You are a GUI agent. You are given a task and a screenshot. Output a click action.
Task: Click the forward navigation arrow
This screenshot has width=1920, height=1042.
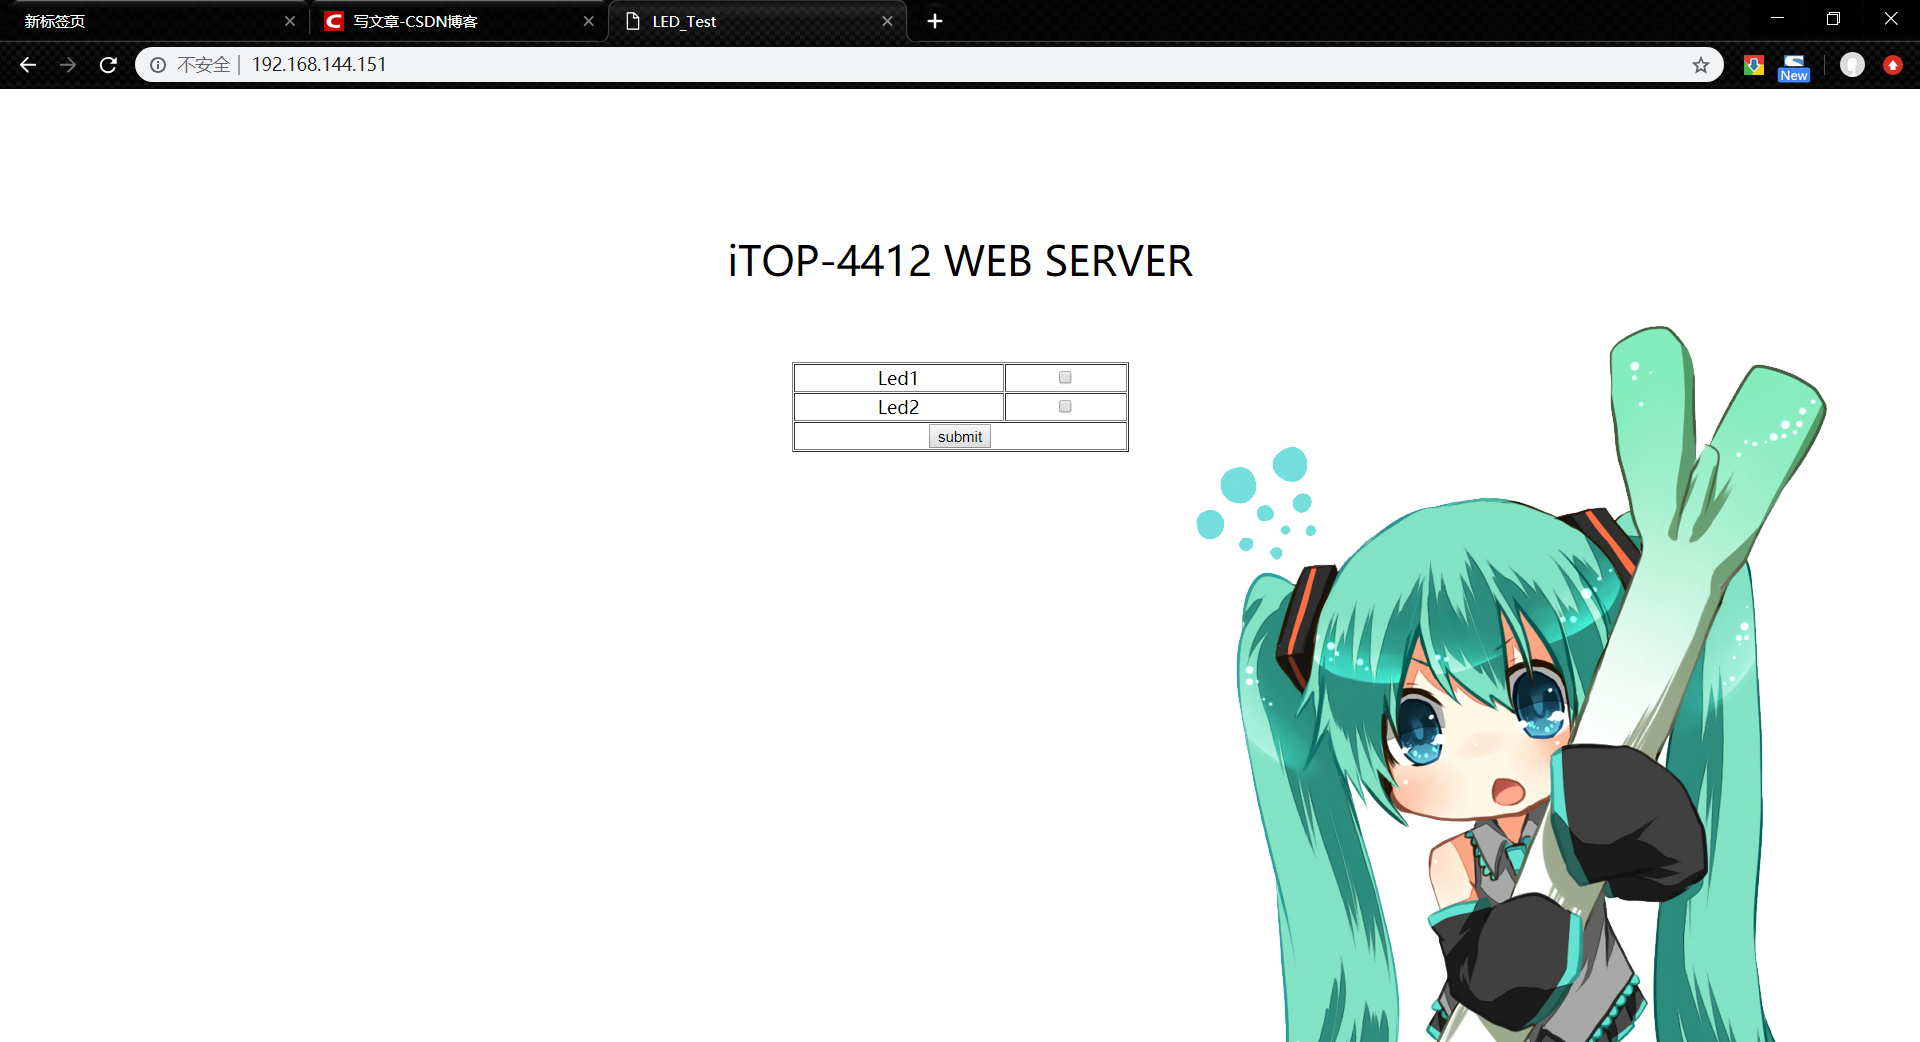tap(68, 65)
